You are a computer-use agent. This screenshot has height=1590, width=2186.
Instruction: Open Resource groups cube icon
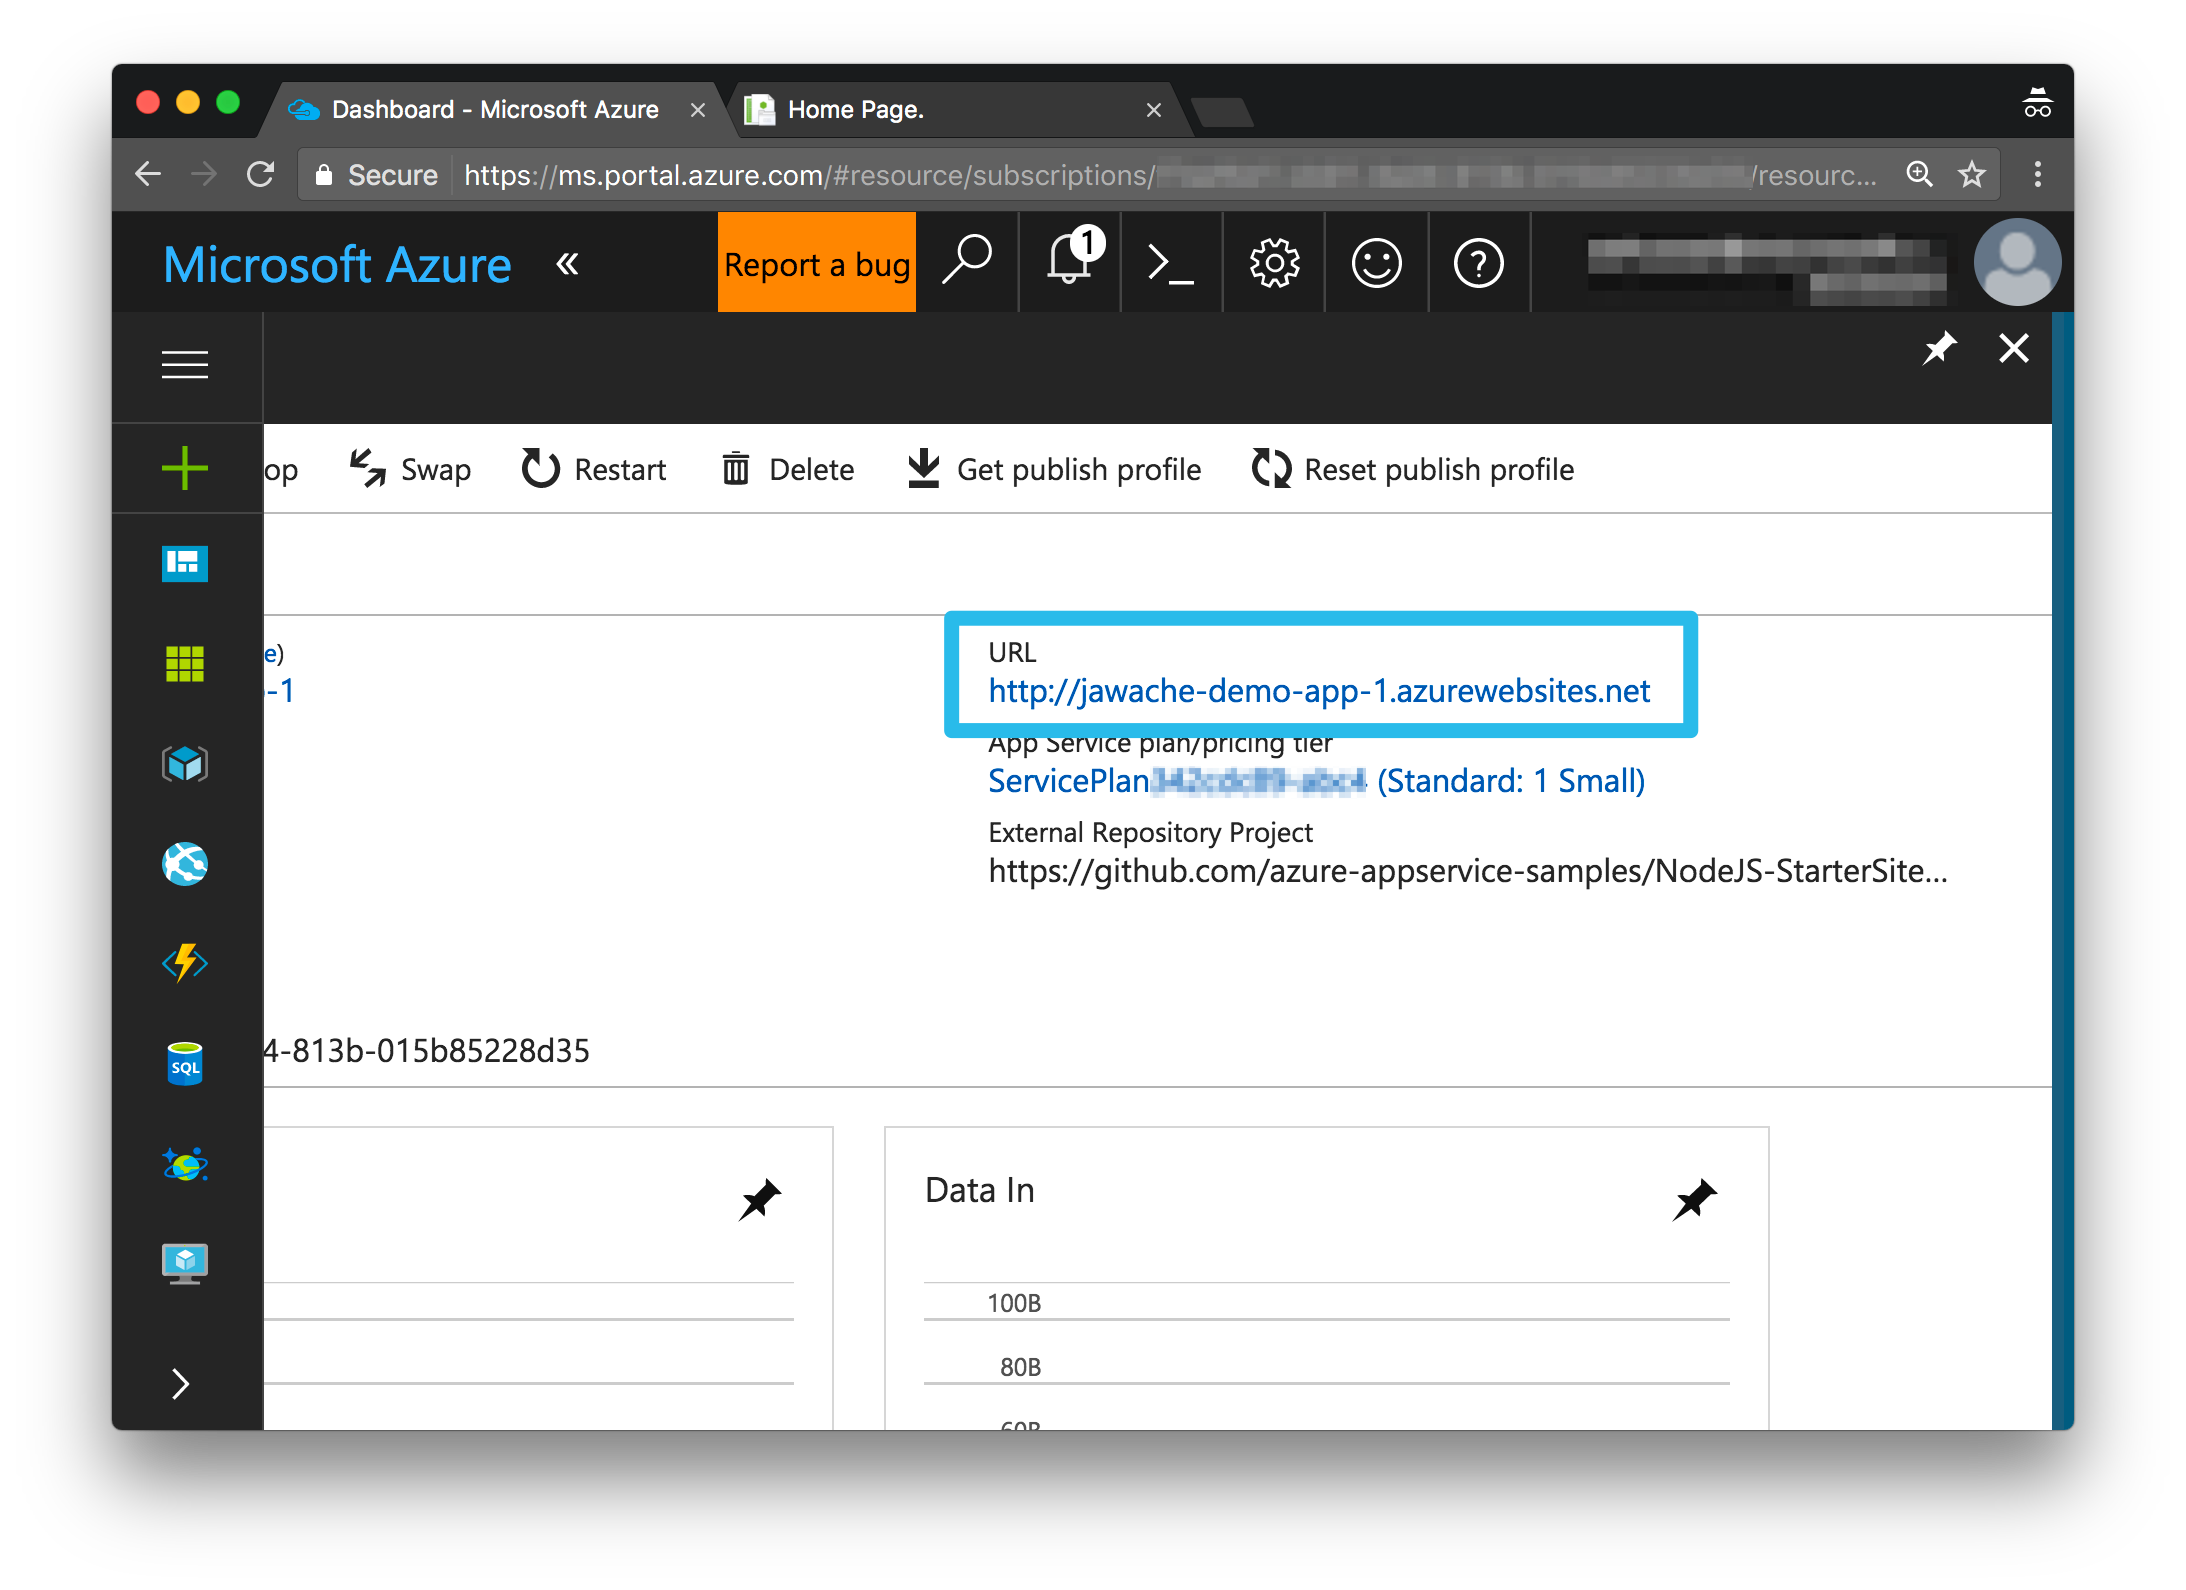tap(185, 764)
